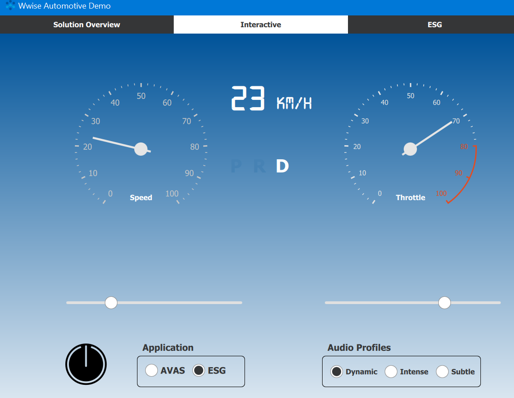The height and width of the screenshot is (398, 514).
Task: Click the 100 mark on Throttle gauge
Action: click(441, 193)
